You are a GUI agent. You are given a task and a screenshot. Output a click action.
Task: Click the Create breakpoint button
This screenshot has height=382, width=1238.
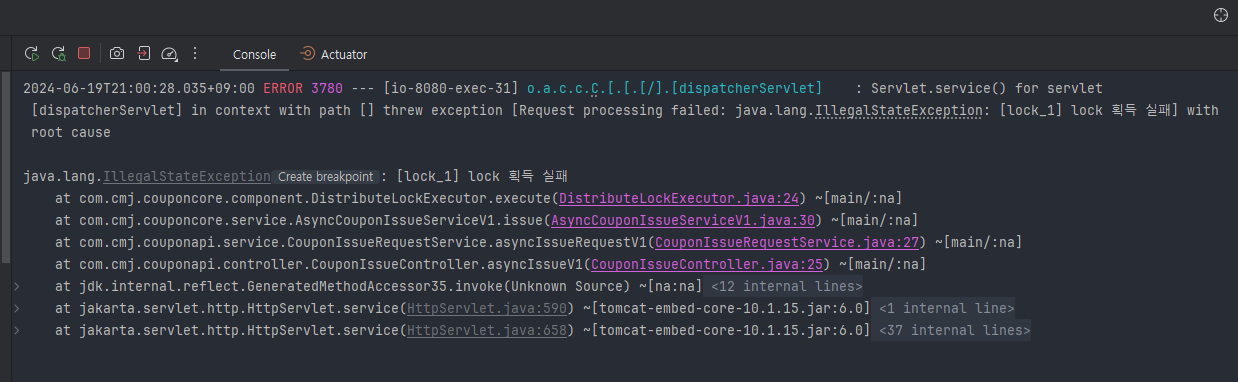[x=325, y=176]
